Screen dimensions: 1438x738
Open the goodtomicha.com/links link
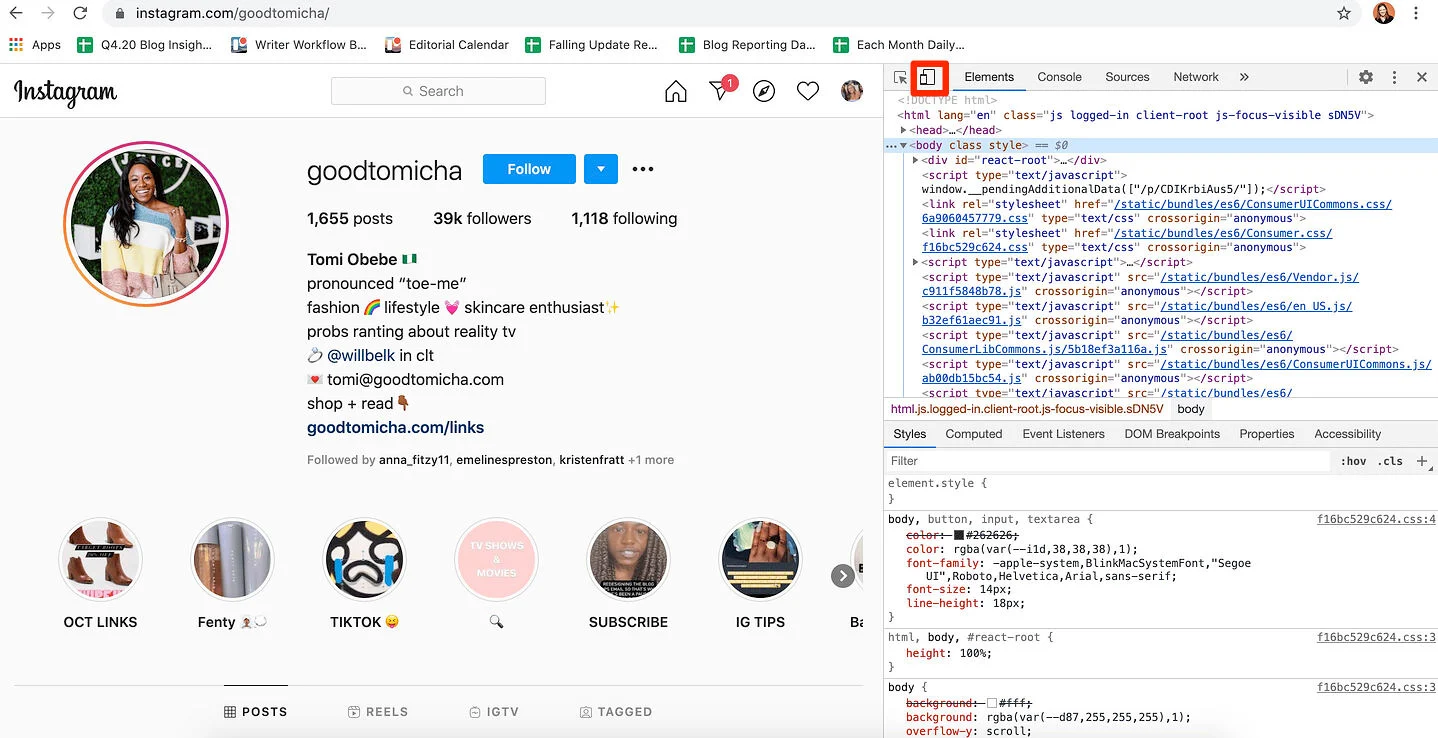coord(395,427)
